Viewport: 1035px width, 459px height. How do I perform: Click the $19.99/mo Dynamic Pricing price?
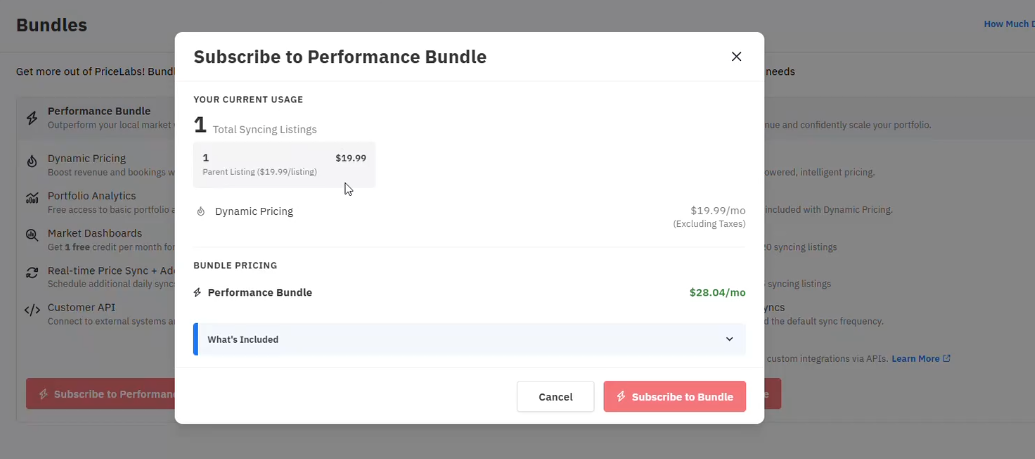pyautogui.click(x=718, y=211)
